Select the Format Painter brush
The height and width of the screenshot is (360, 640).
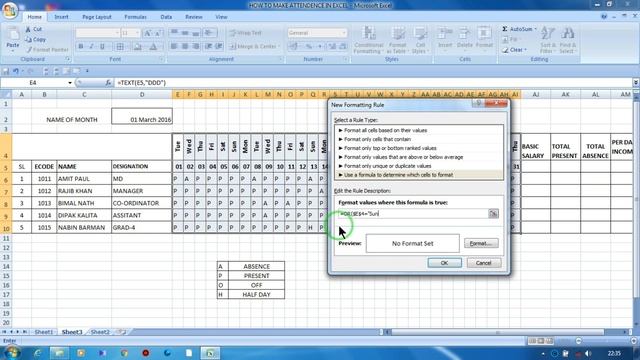[29, 50]
